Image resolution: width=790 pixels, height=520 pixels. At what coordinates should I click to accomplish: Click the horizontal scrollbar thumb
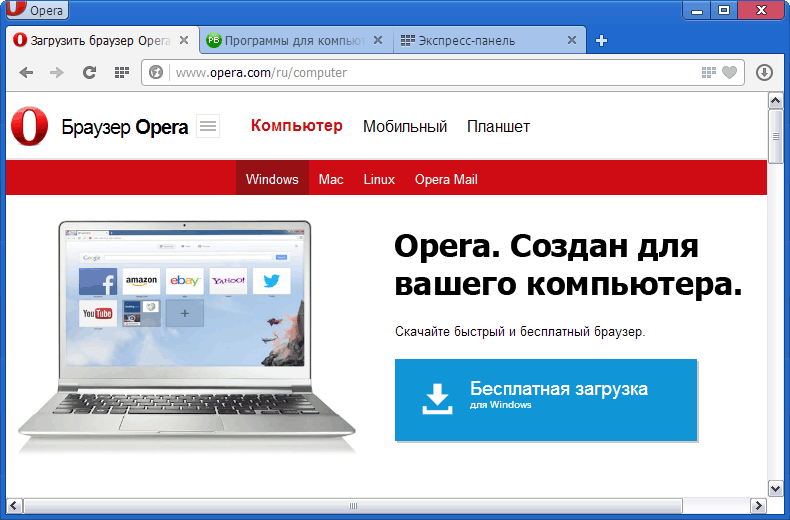tap(353, 505)
